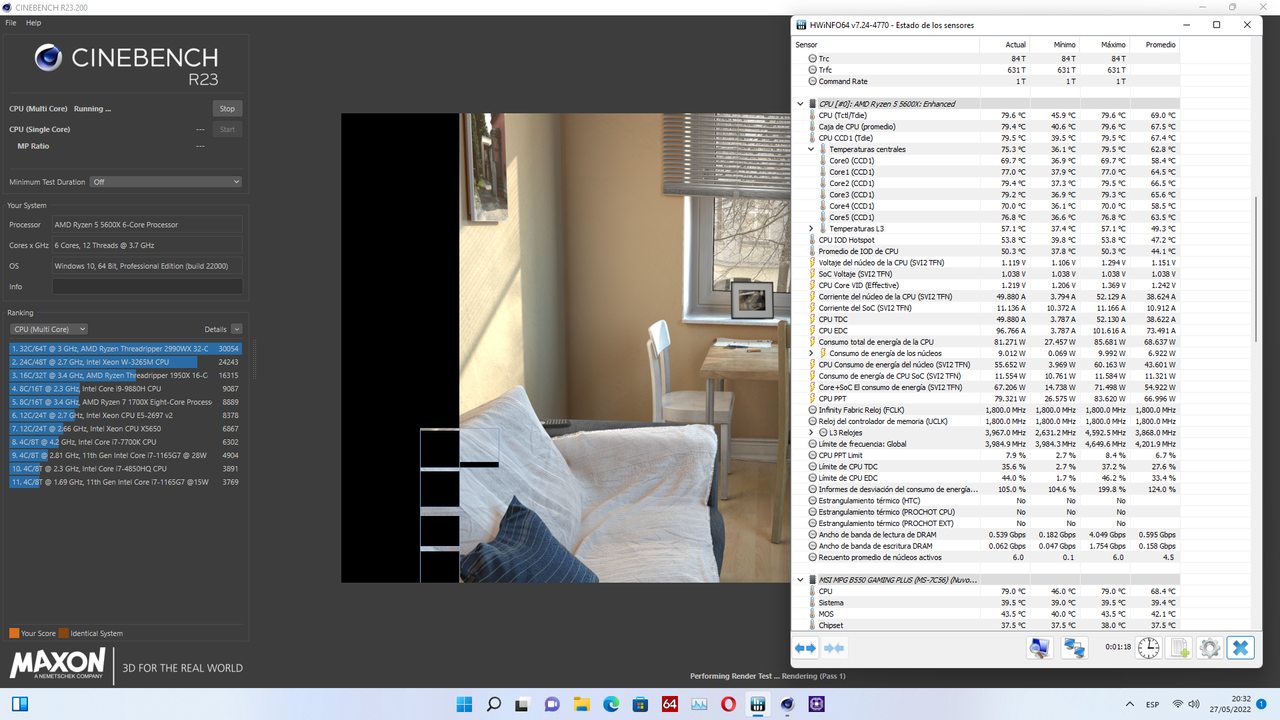
Task: Click ESP language indicator in tray
Action: [x=1153, y=704]
